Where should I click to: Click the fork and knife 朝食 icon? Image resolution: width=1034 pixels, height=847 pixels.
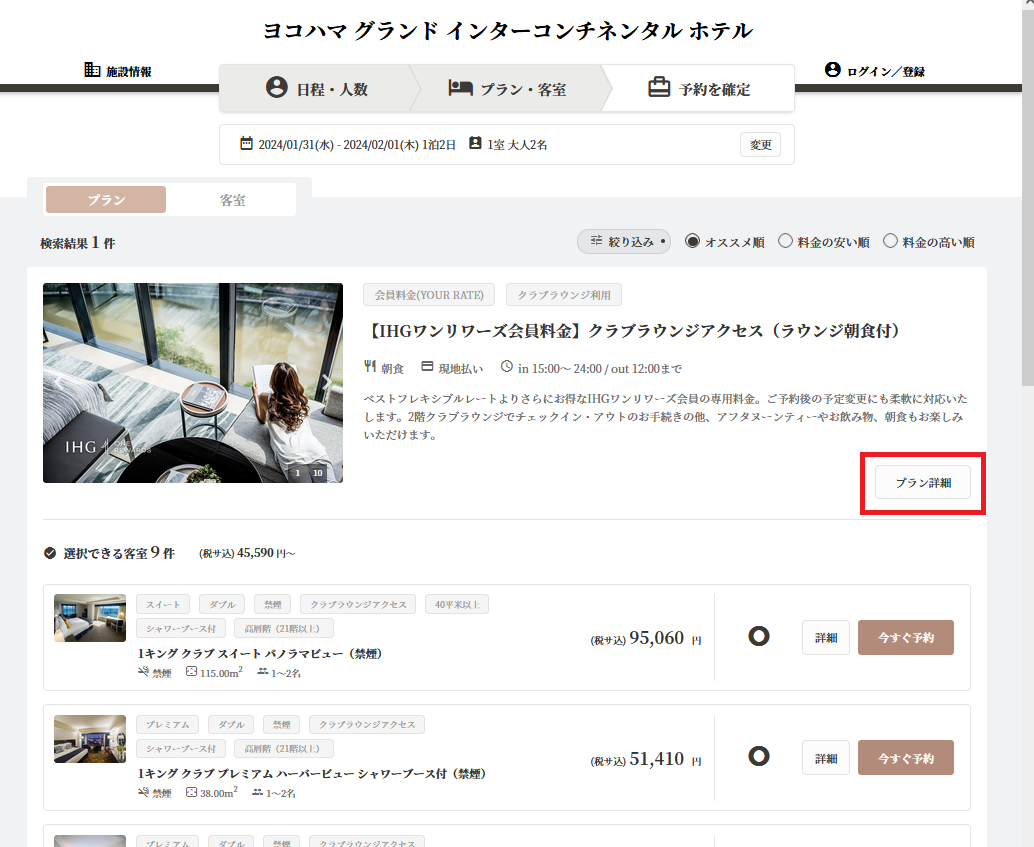coord(370,366)
